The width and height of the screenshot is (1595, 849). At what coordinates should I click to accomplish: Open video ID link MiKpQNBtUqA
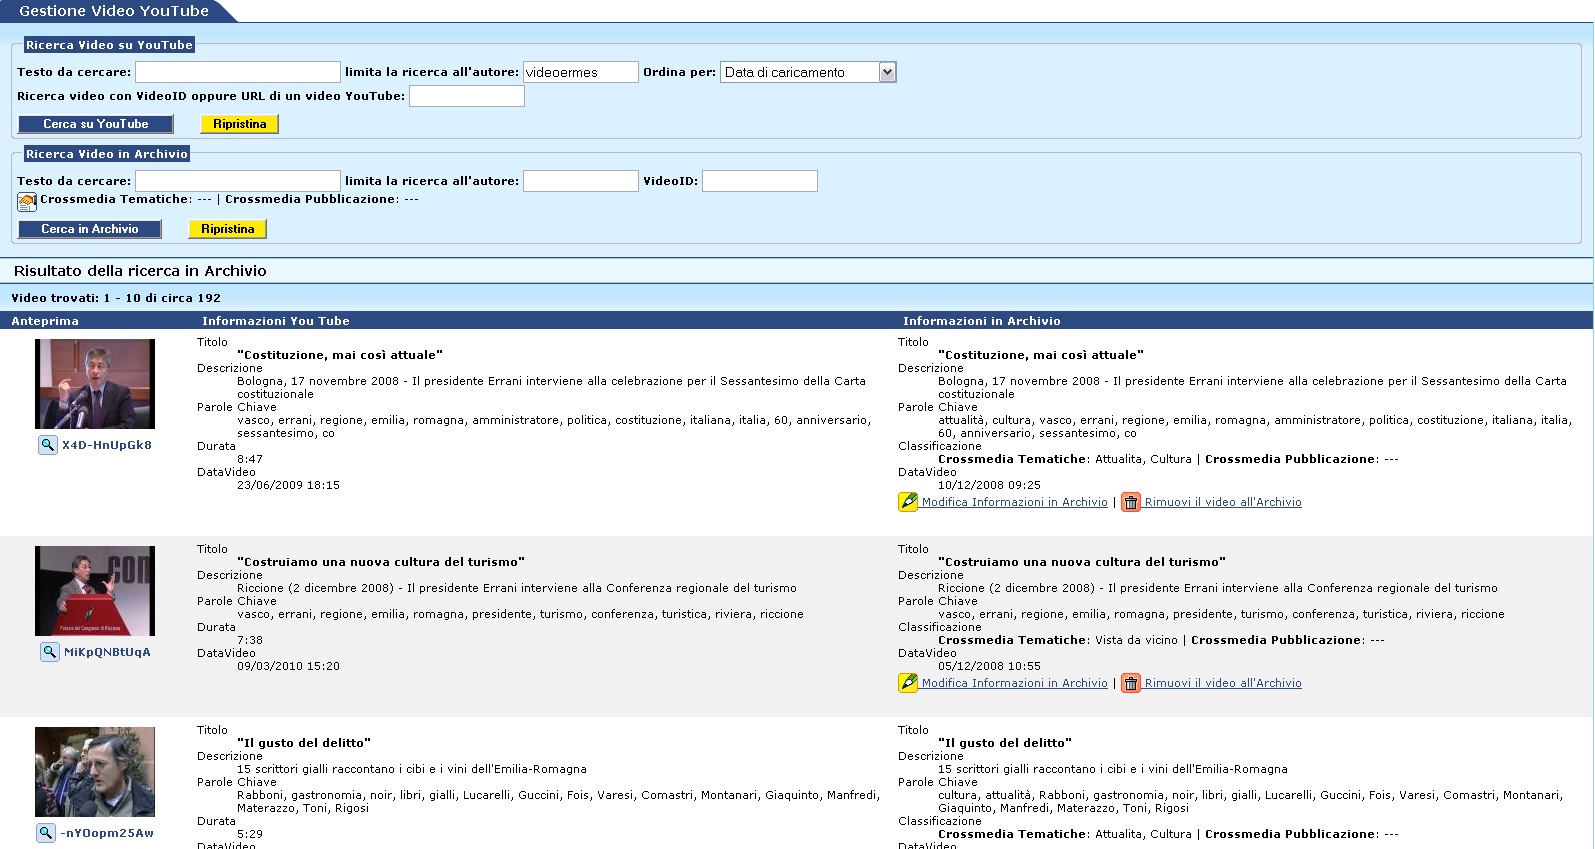pos(107,652)
